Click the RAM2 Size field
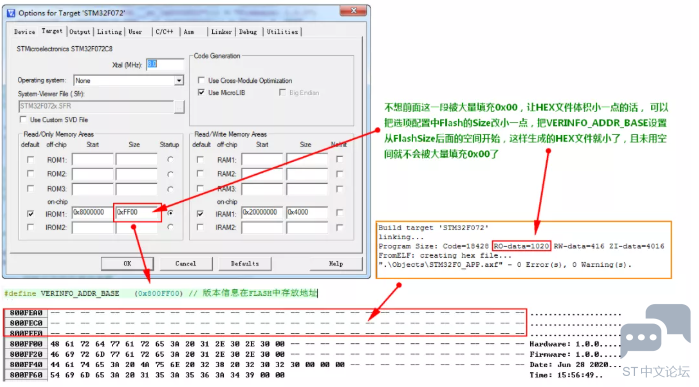The width and height of the screenshot is (699, 387). pos(307,174)
